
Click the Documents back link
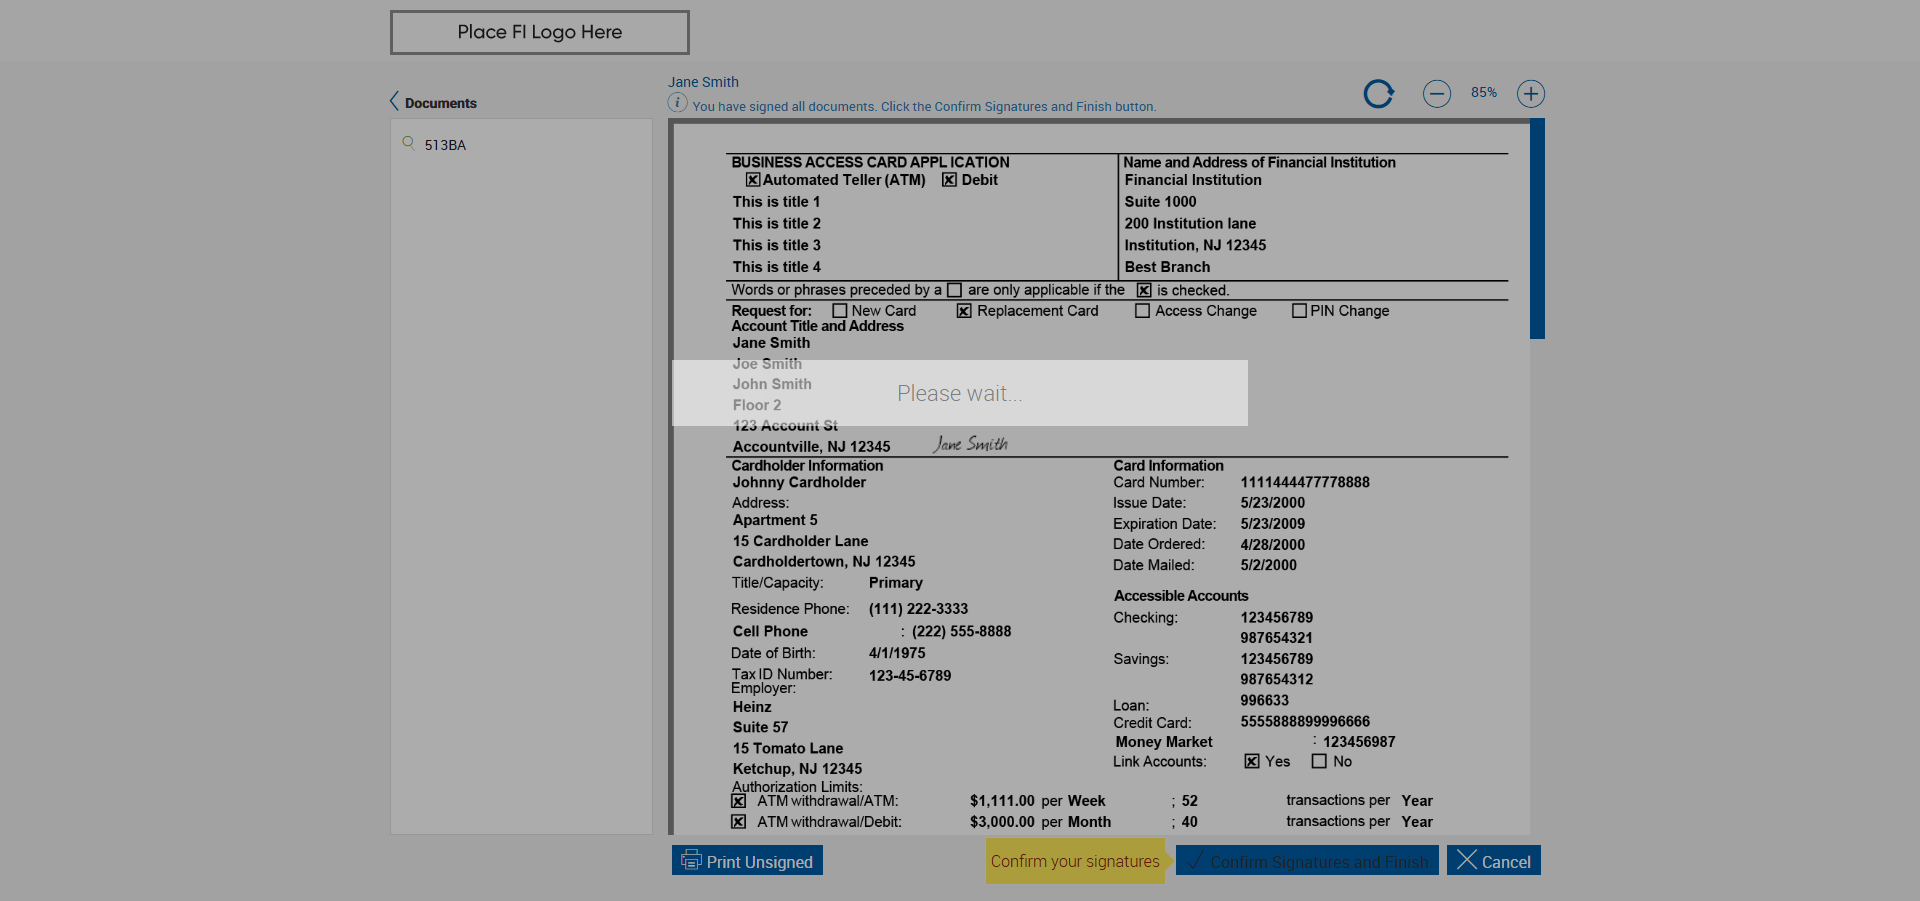[x=440, y=103]
